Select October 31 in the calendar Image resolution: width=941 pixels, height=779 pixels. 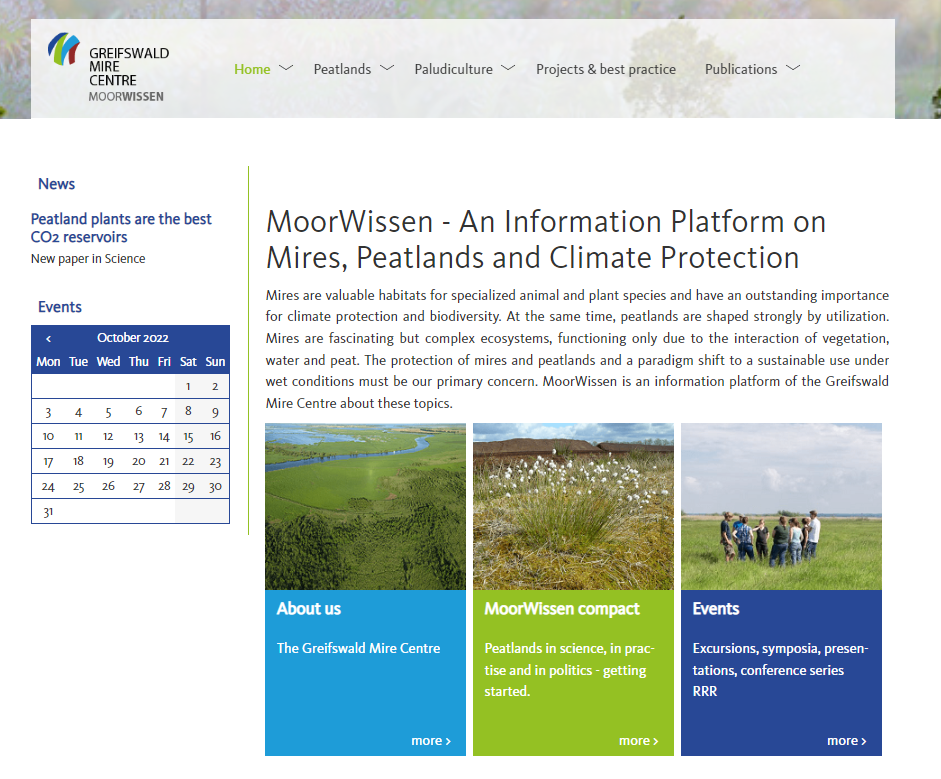(48, 512)
